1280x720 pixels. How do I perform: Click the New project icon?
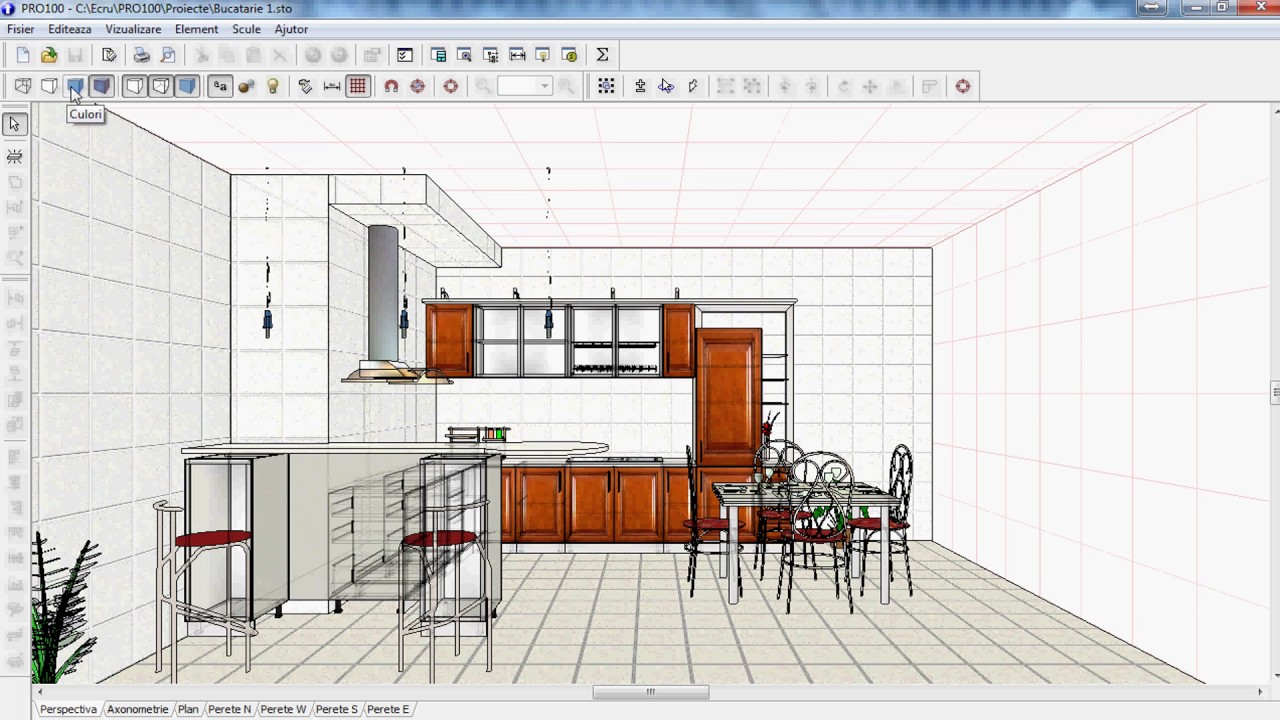tap(23, 55)
